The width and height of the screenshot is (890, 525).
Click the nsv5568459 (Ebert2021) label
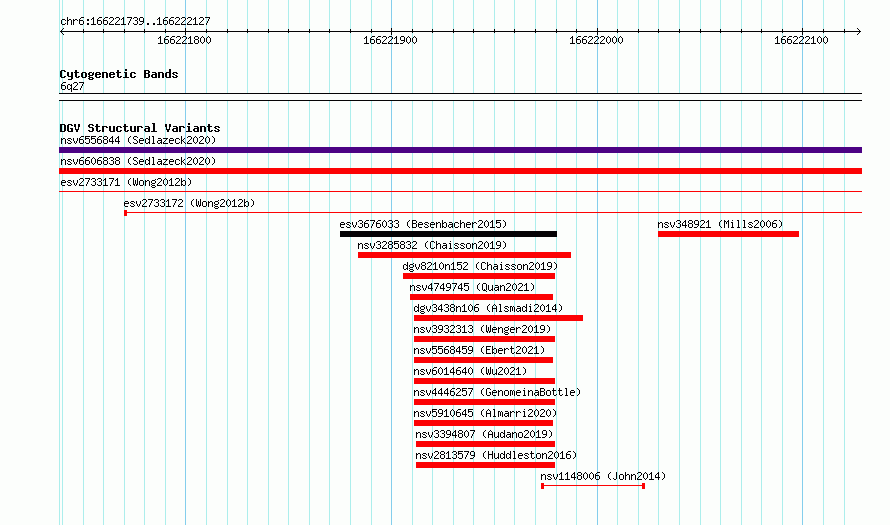click(479, 350)
